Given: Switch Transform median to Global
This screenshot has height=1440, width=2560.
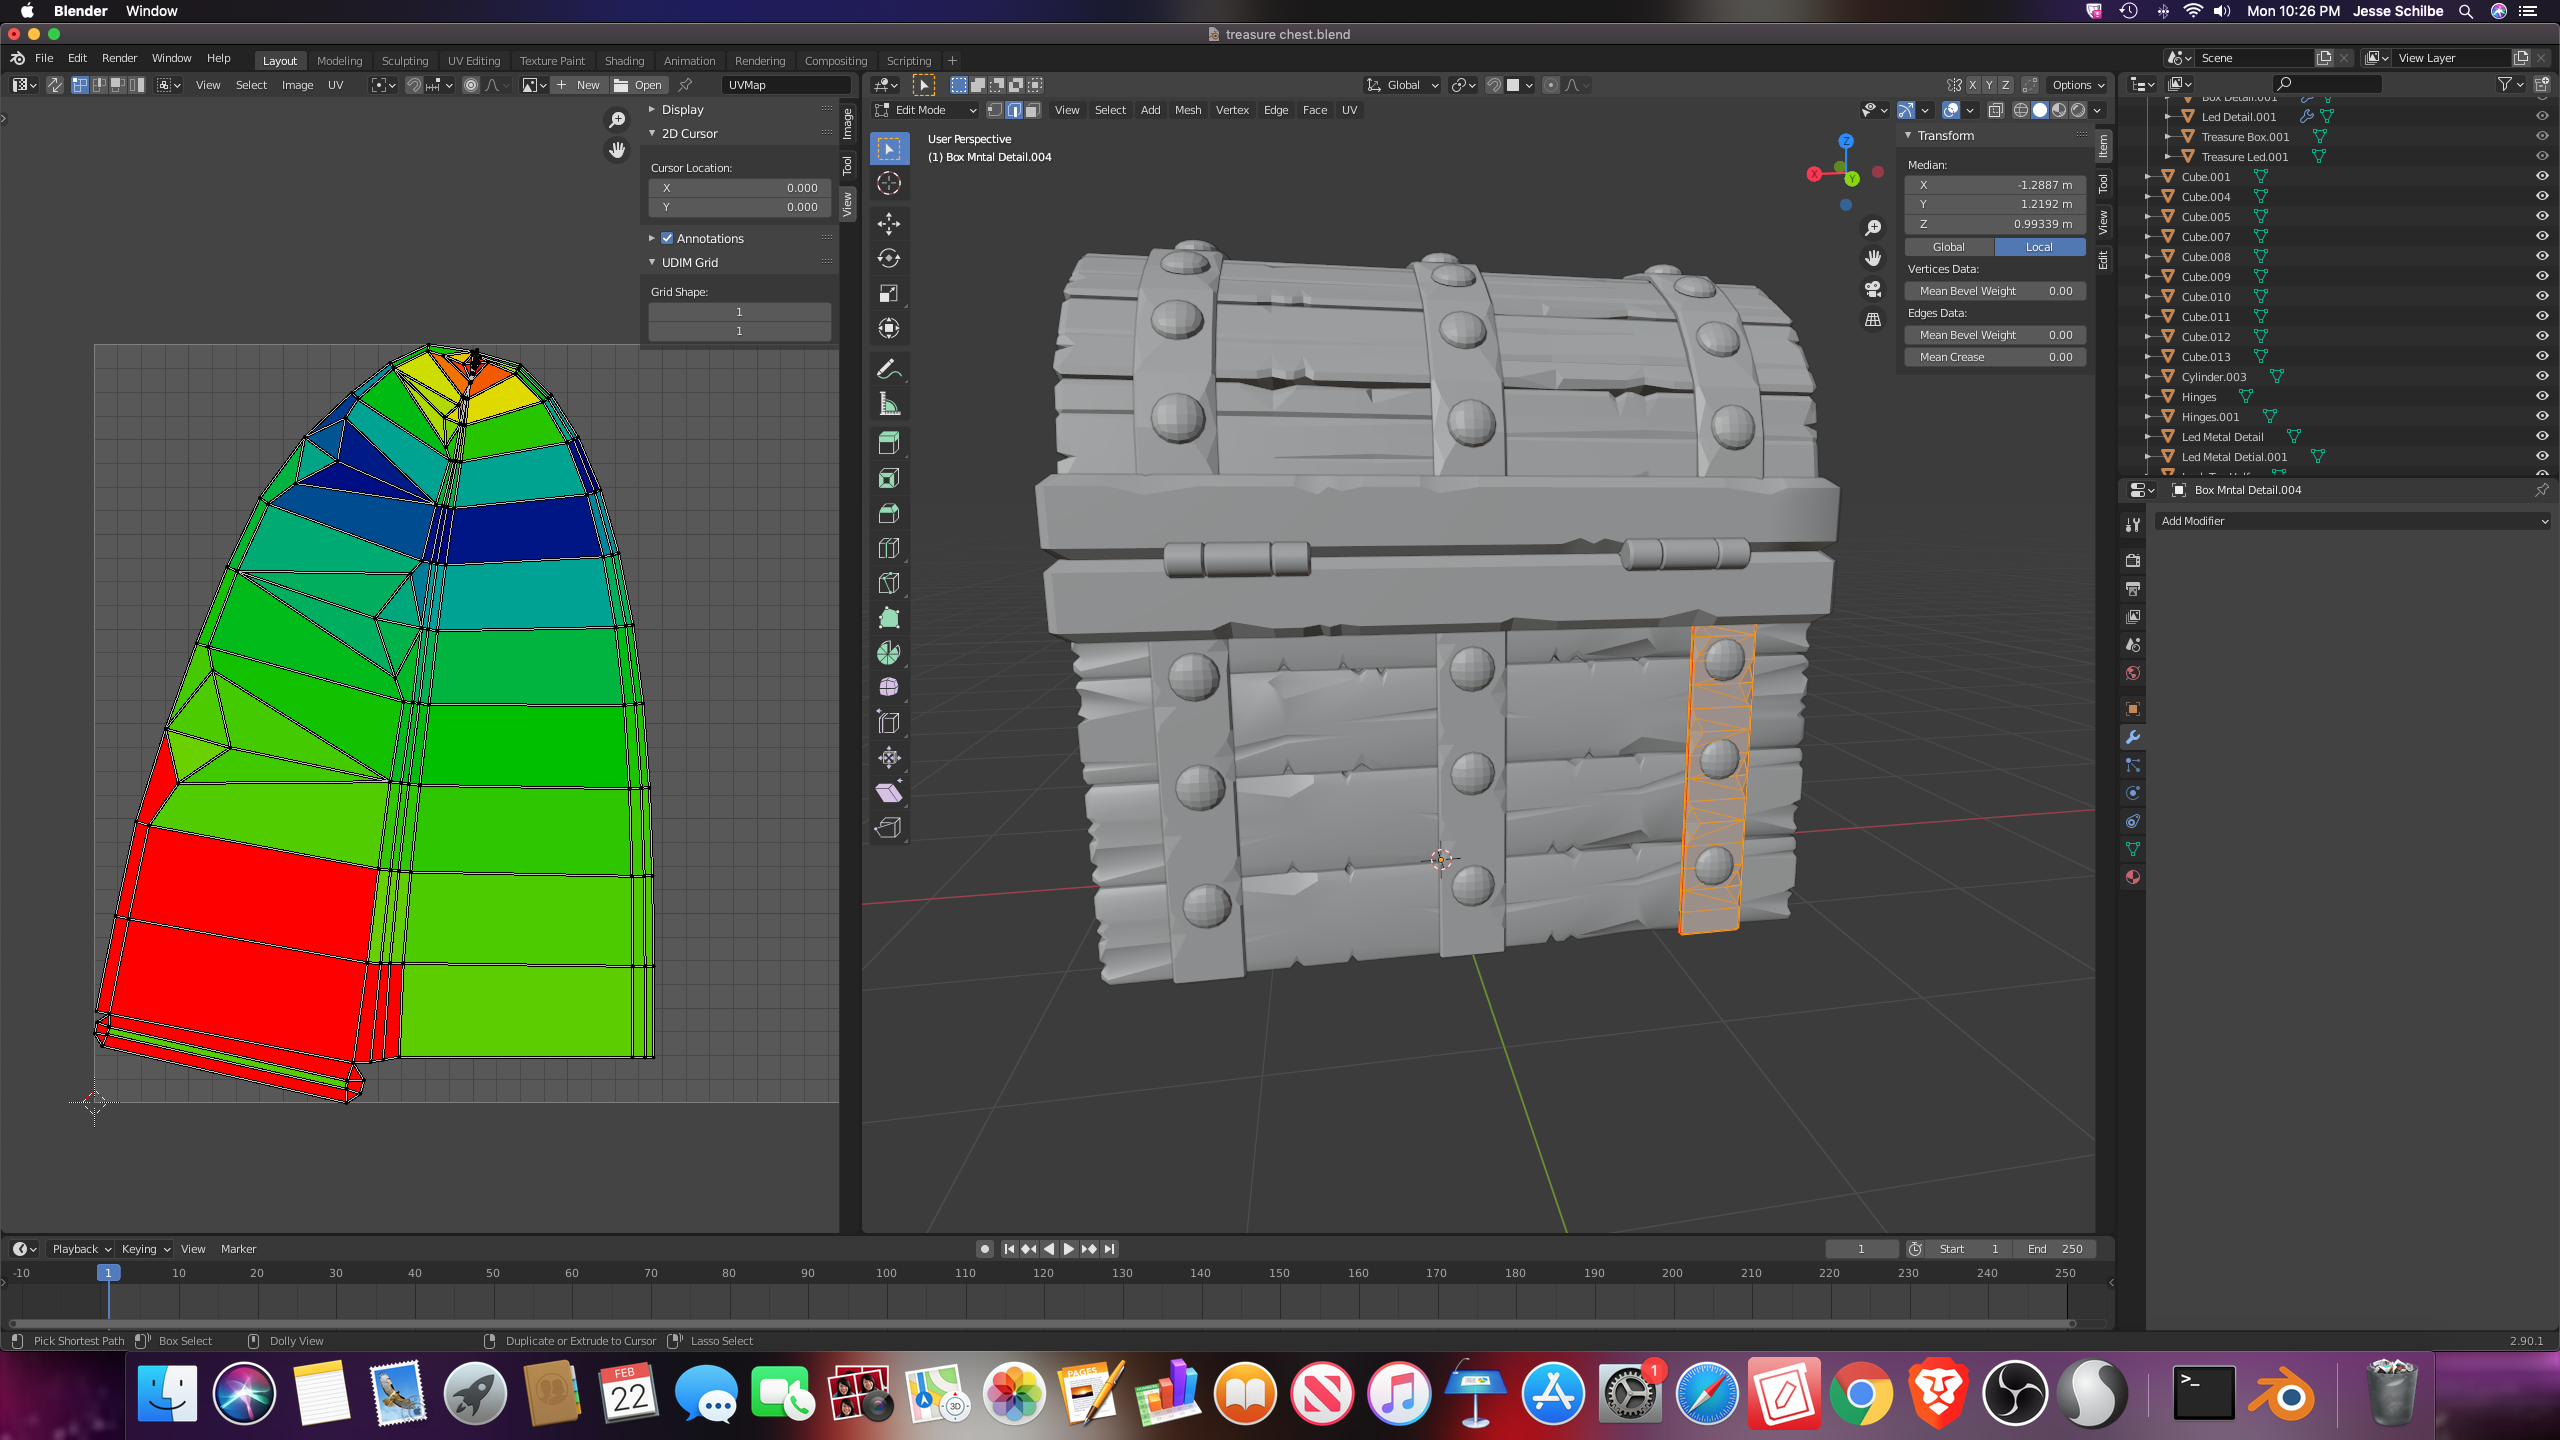Looking at the screenshot, I should coord(1948,247).
